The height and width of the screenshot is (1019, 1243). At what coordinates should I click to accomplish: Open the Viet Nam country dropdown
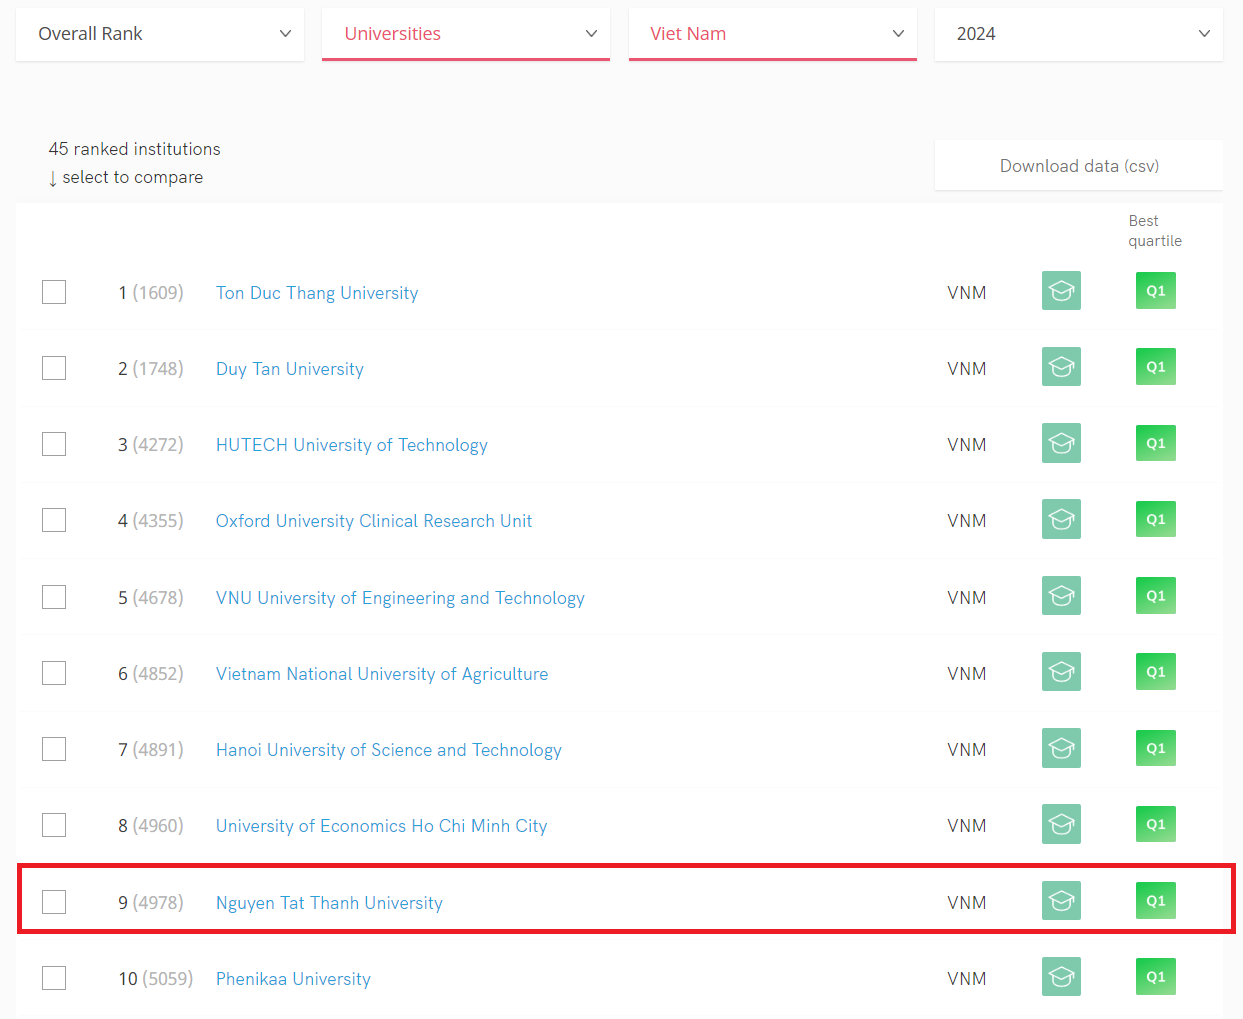click(772, 34)
